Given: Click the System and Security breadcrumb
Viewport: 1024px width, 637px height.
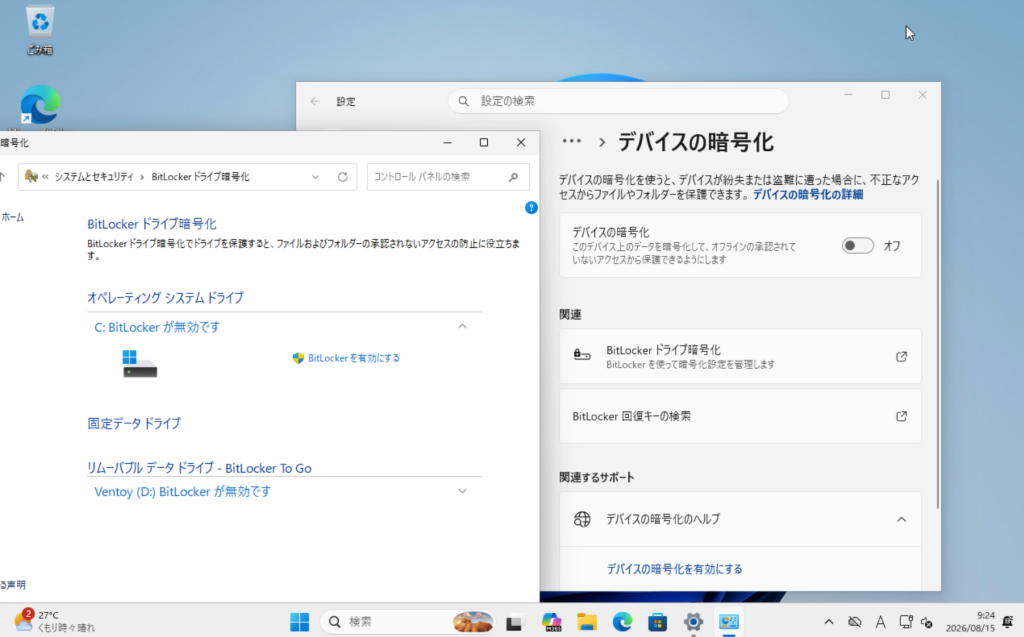Looking at the screenshot, I should click(94, 177).
